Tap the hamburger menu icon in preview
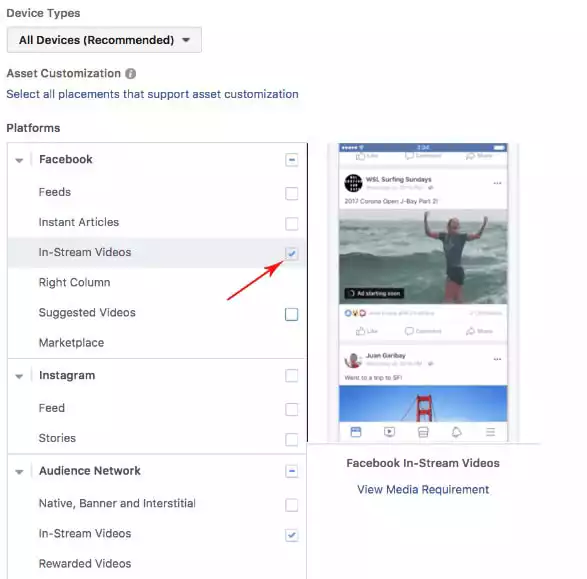This screenshot has height=579, width=587. click(x=490, y=432)
